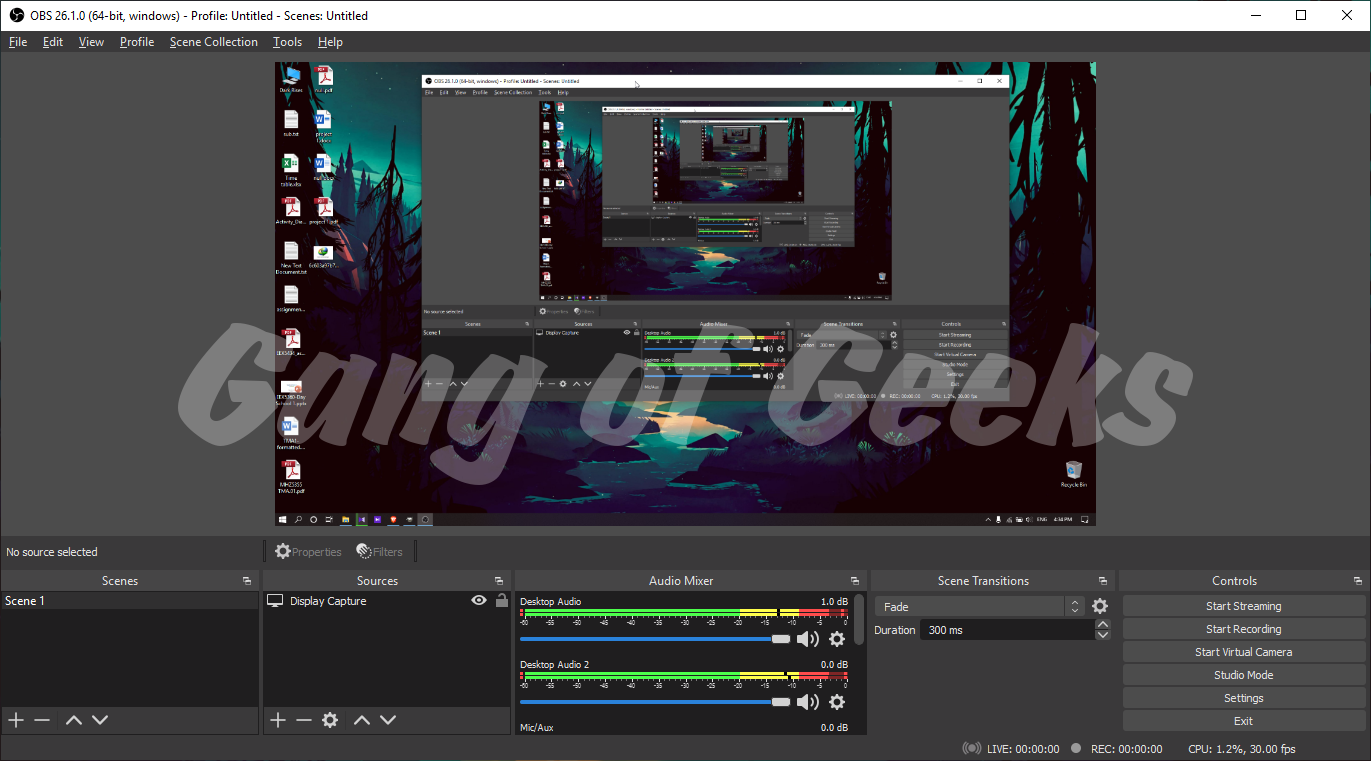Pop out the Sources dock panel
1371x761 pixels.
tap(499, 581)
